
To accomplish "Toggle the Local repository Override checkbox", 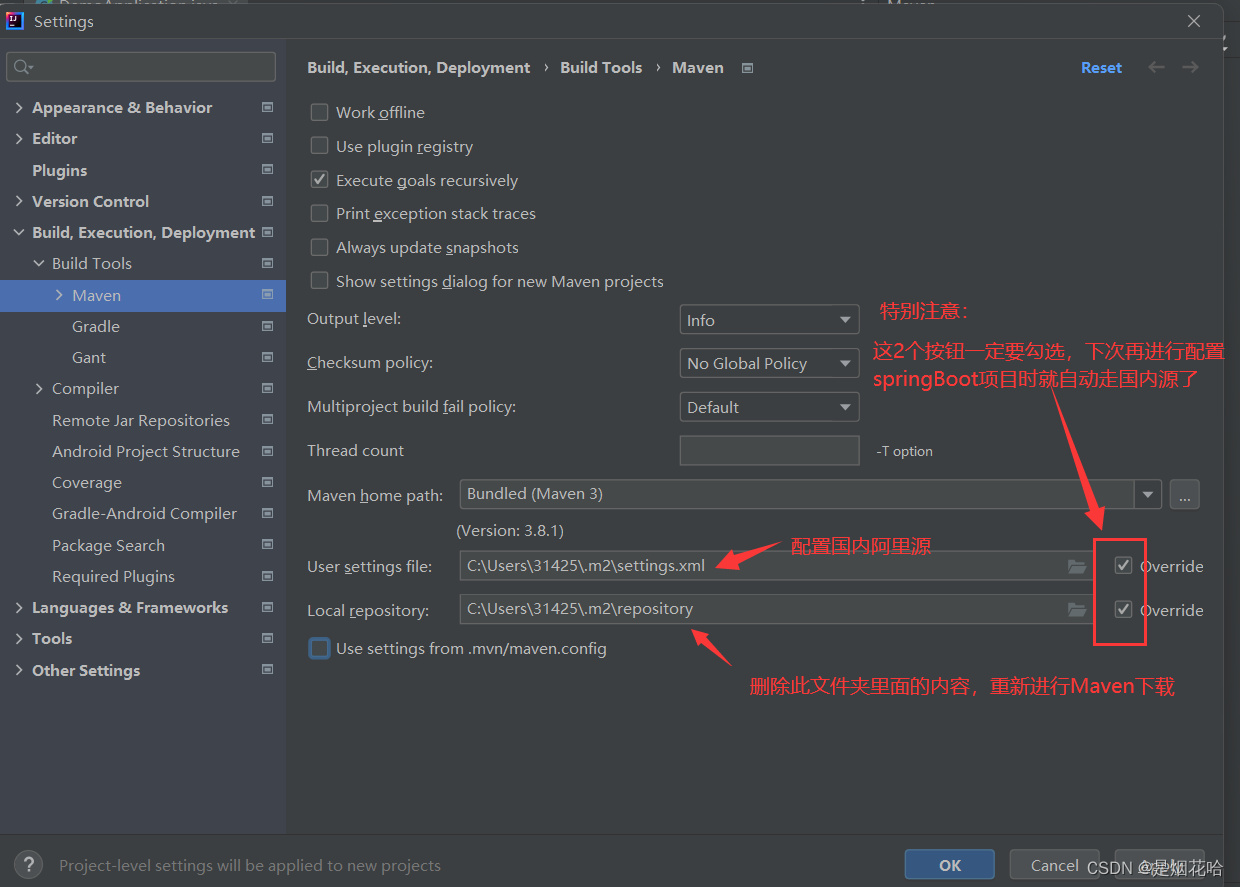I will pos(1124,610).
